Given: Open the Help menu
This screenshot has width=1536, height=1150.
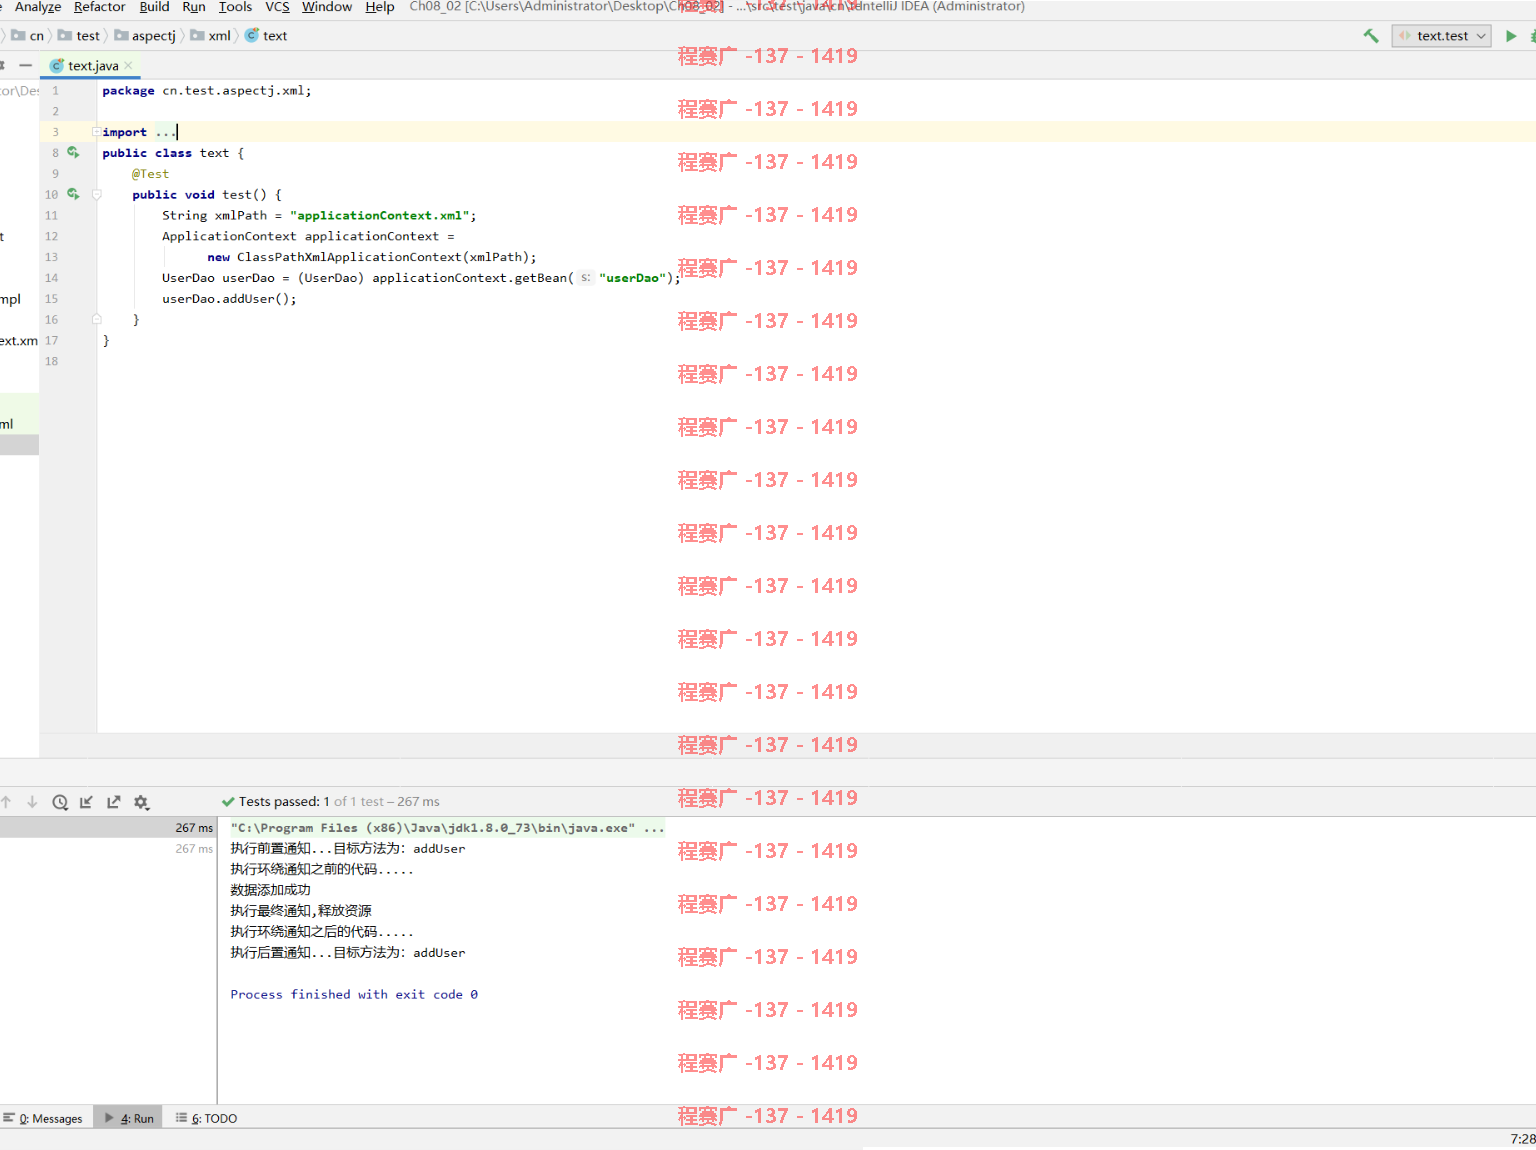Looking at the screenshot, I should (x=380, y=7).
